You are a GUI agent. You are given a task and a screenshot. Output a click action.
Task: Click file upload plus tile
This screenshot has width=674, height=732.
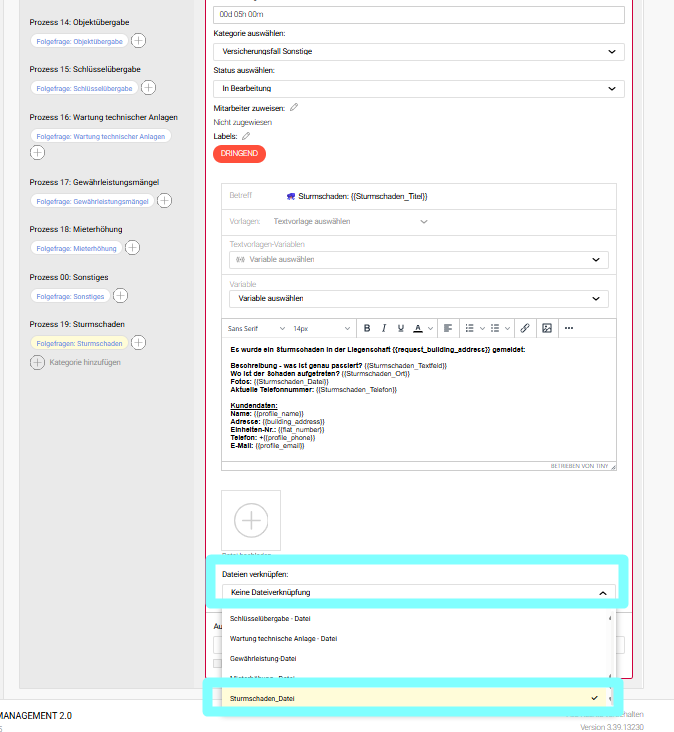pyautogui.click(x=251, y=520)
